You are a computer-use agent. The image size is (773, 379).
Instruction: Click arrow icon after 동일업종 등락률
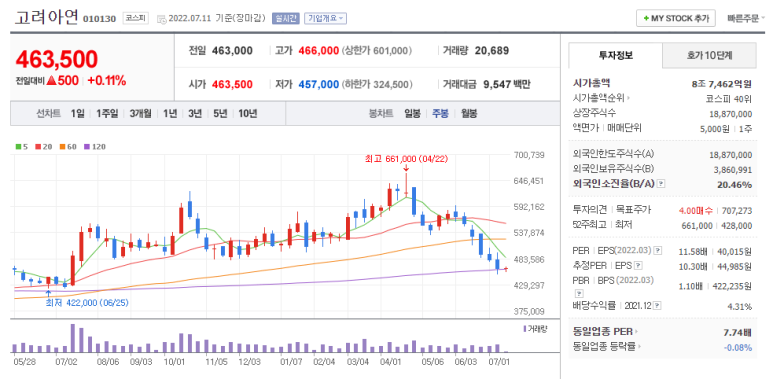coord(640,347)
